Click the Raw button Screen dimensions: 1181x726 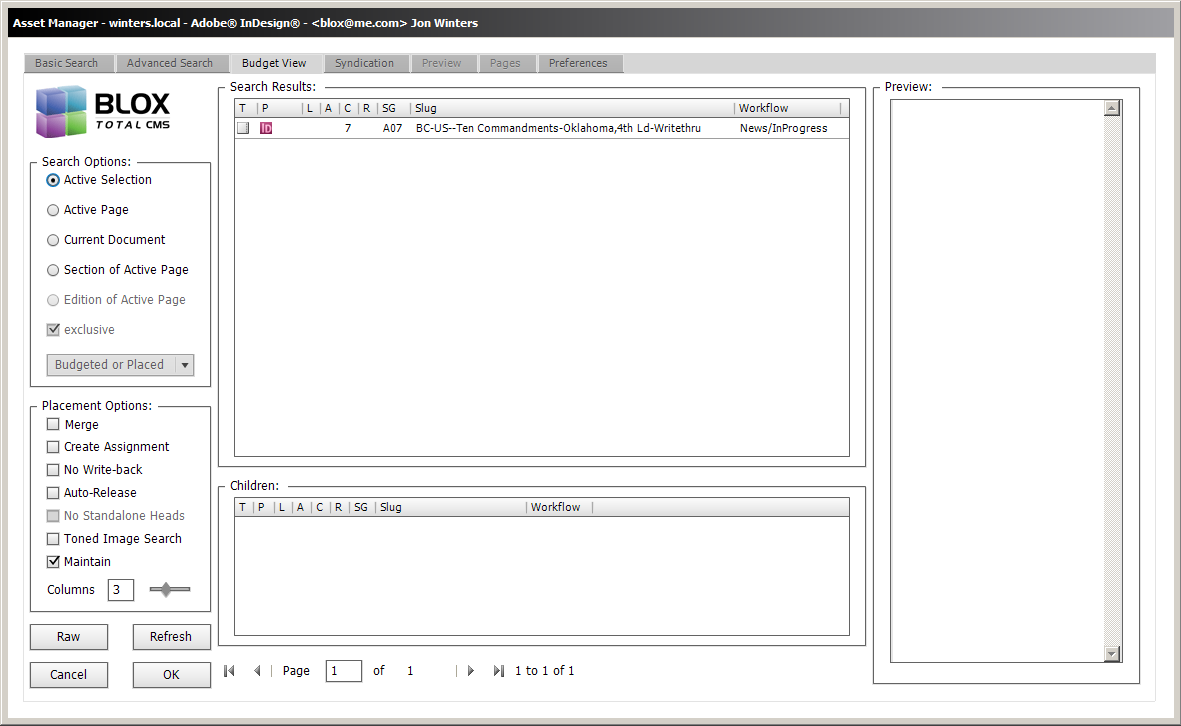click(69, 637)
